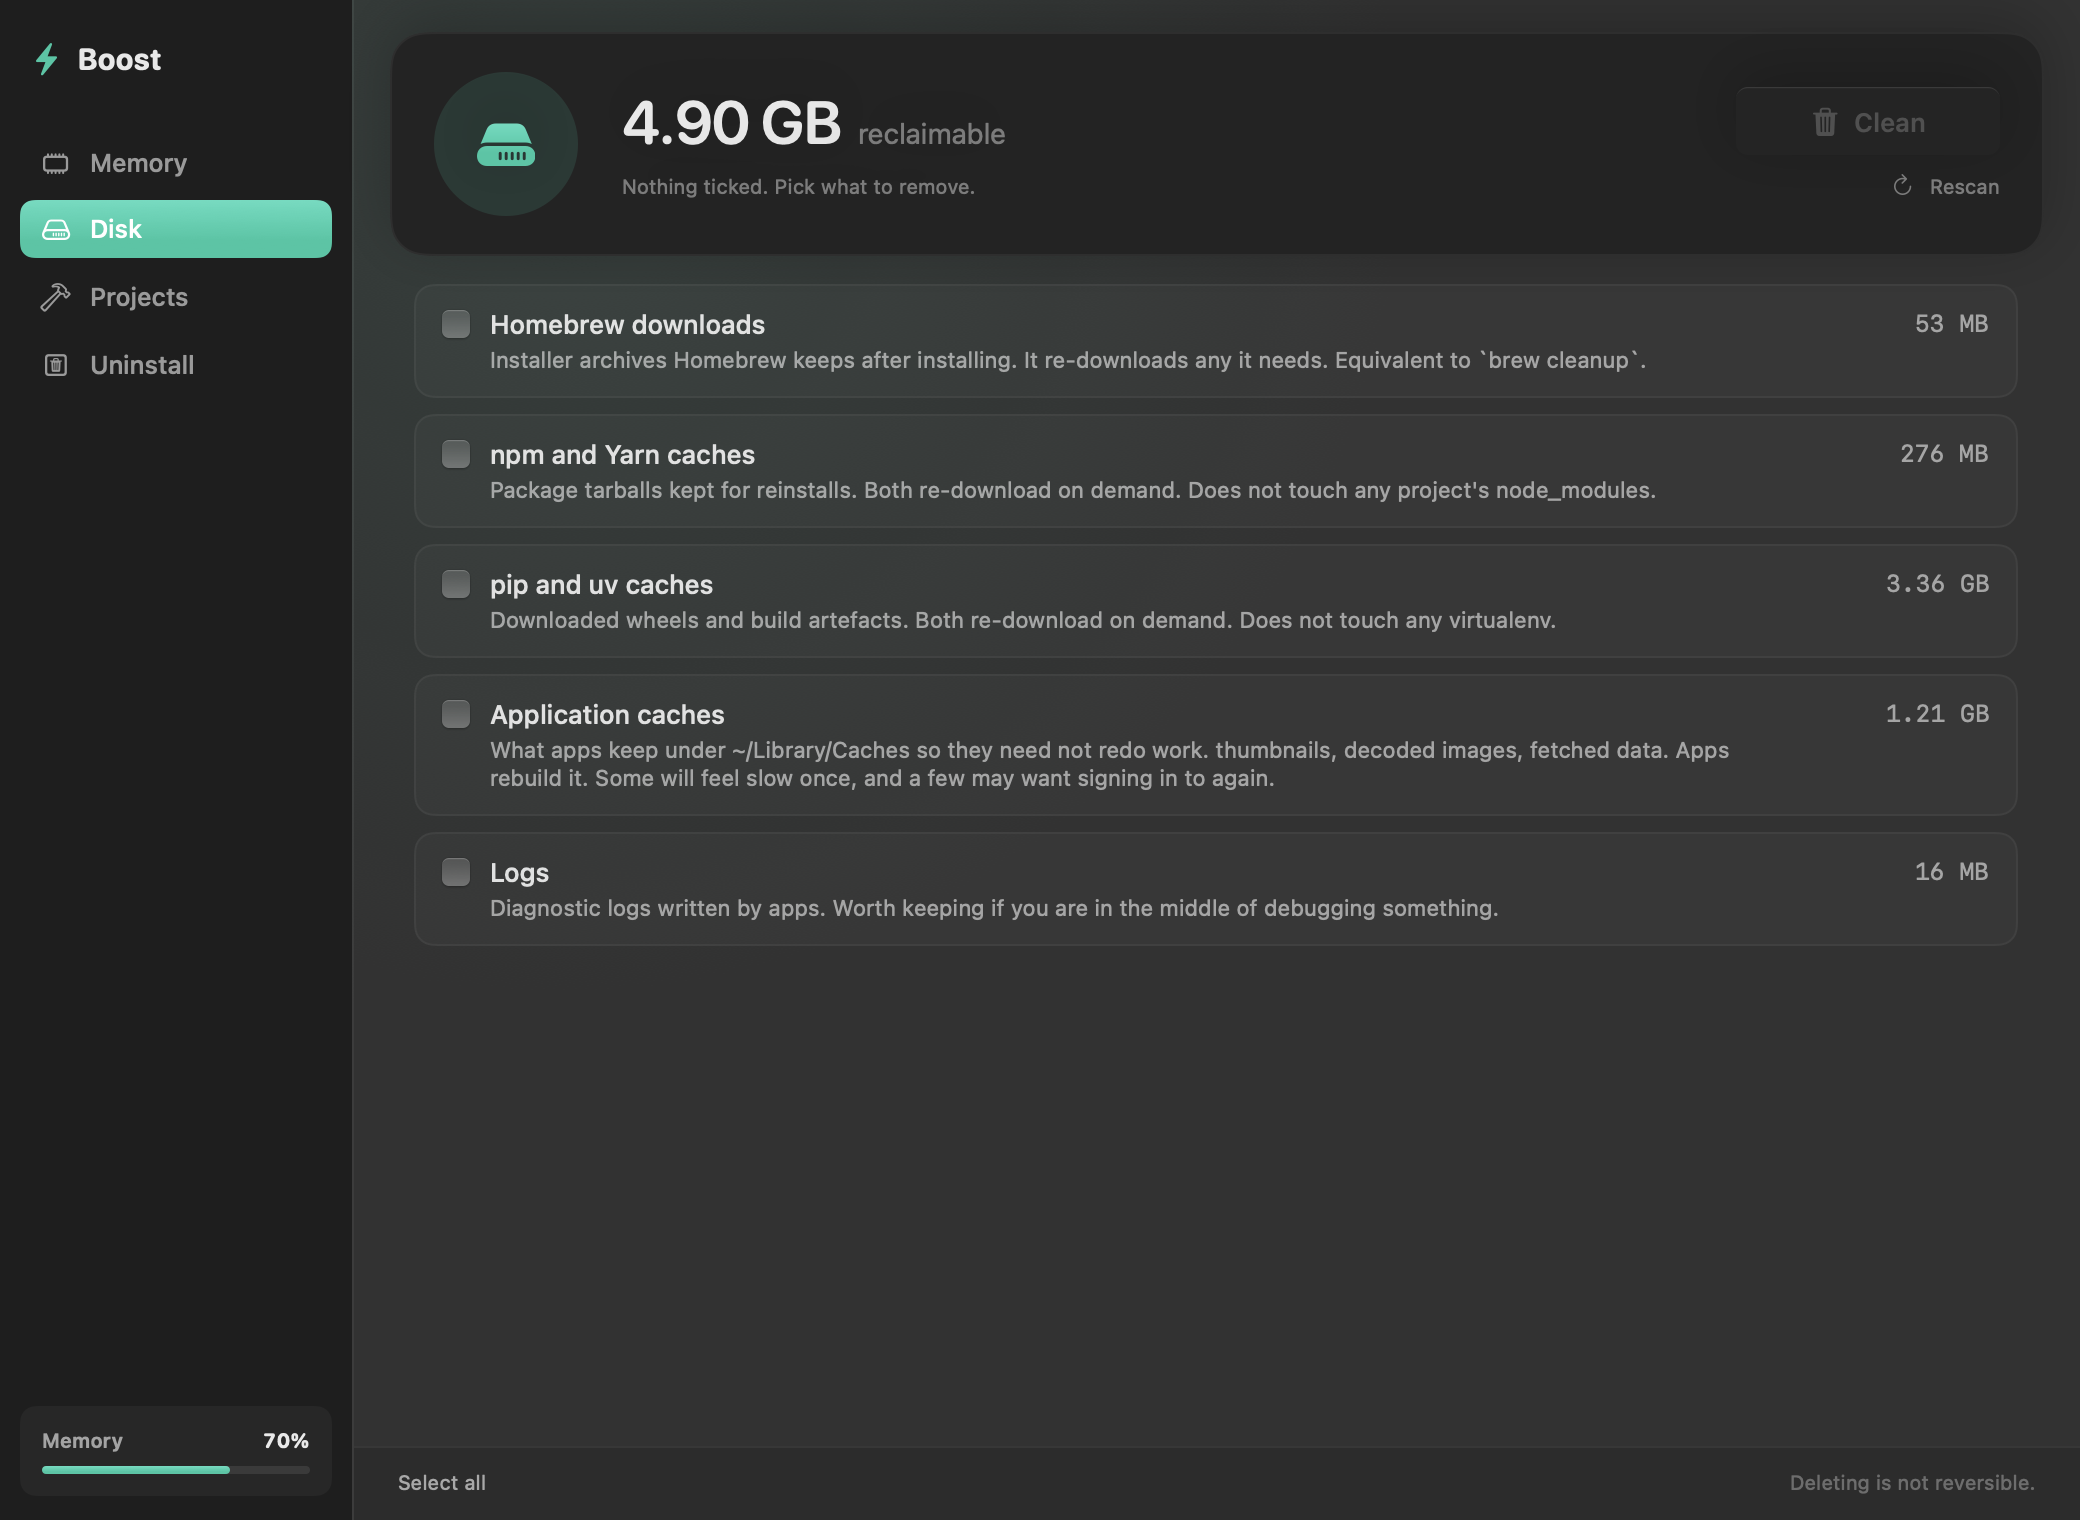Viewport: 2080px width, 1520px height.
Task: Click the Uninstall trash icon in sidebar
Action: click(56, 365)
